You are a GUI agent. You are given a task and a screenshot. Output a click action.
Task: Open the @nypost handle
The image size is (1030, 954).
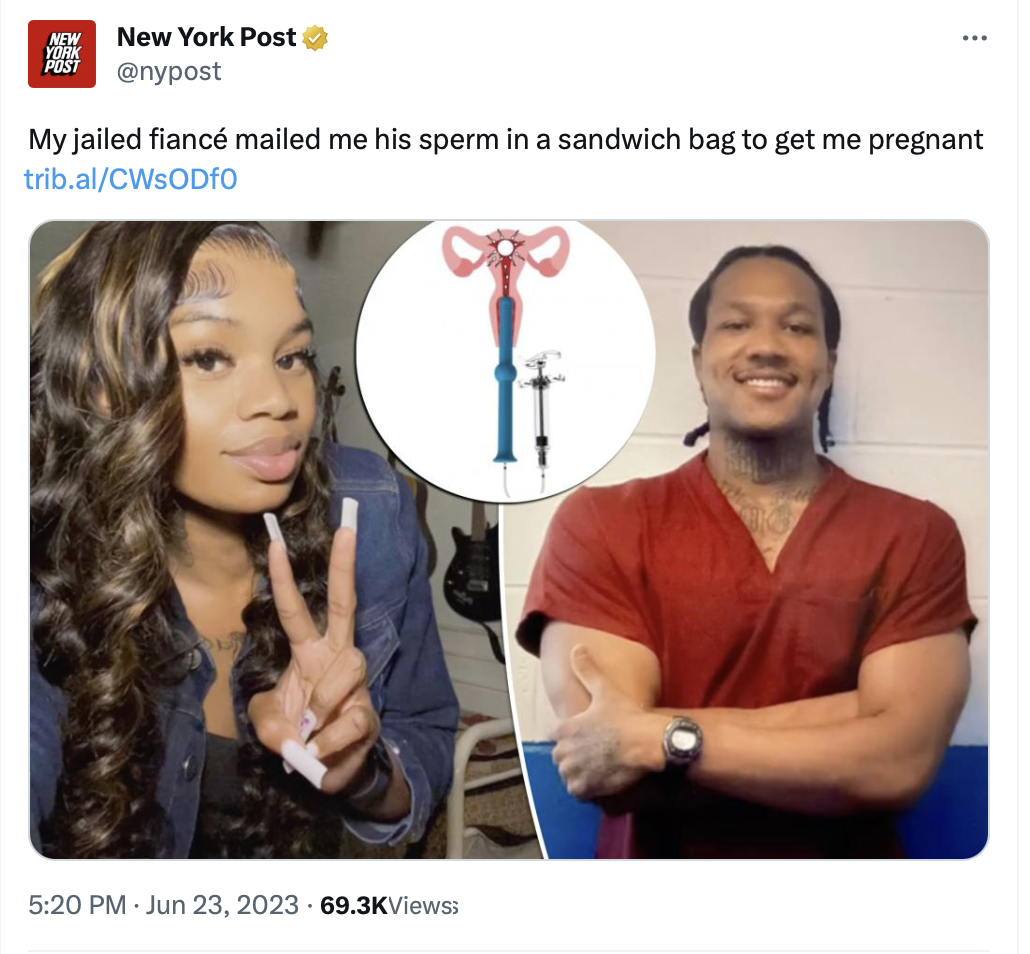point(169,71)
